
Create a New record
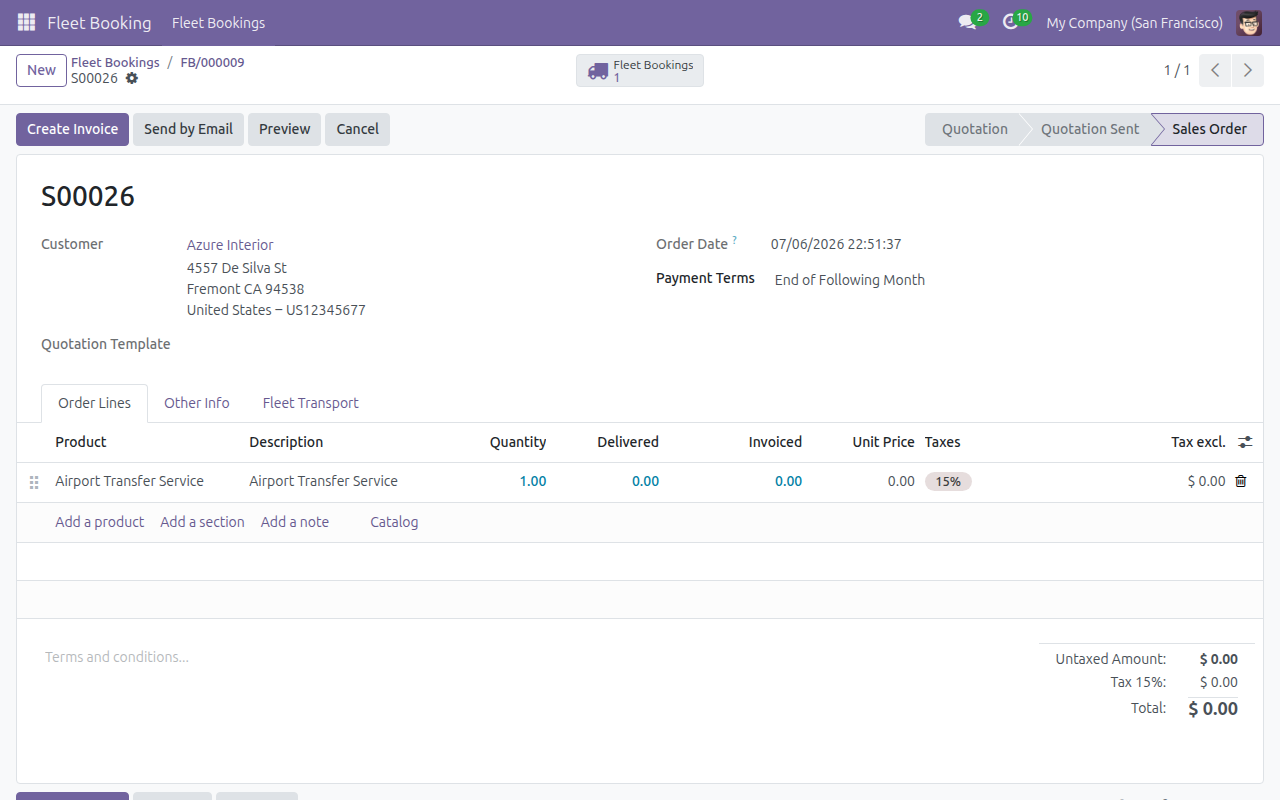[41, 70]
